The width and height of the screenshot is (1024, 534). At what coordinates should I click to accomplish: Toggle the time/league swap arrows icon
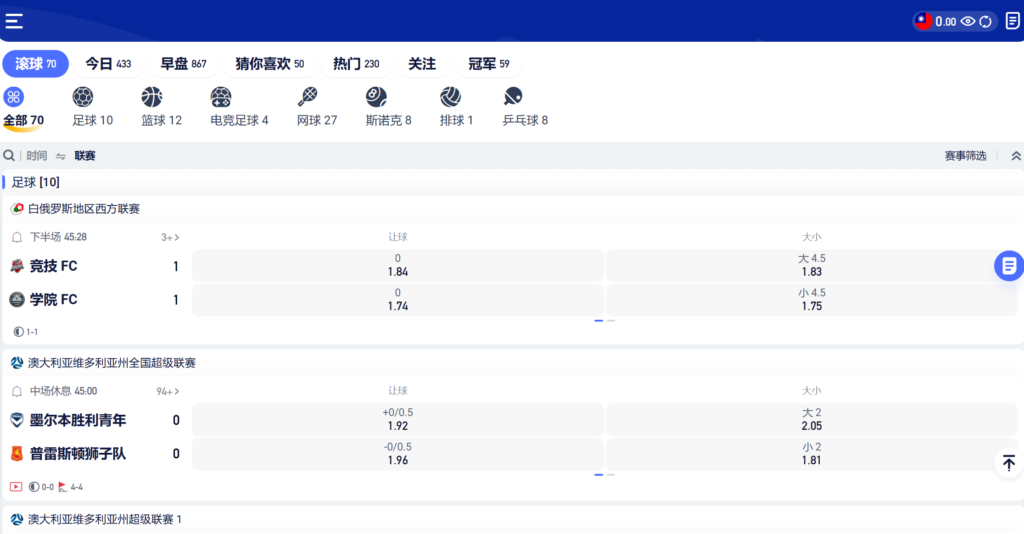click(61, 156)
